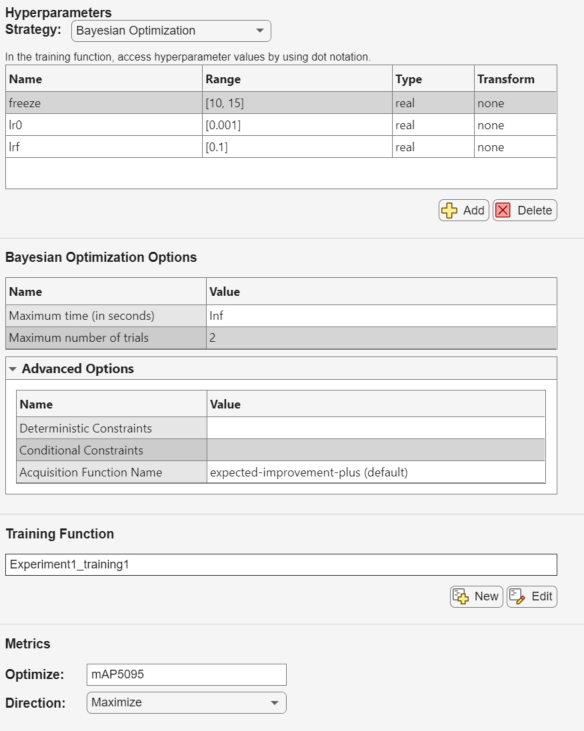The height and width of the screenshot is (731, 584).
Task: Click the lr0 range cell
Action: pyautogui.click(x=297, y=125)
